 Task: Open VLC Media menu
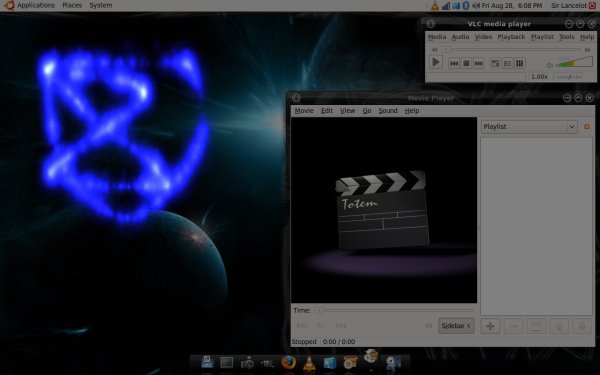click(x=437, y=37)
